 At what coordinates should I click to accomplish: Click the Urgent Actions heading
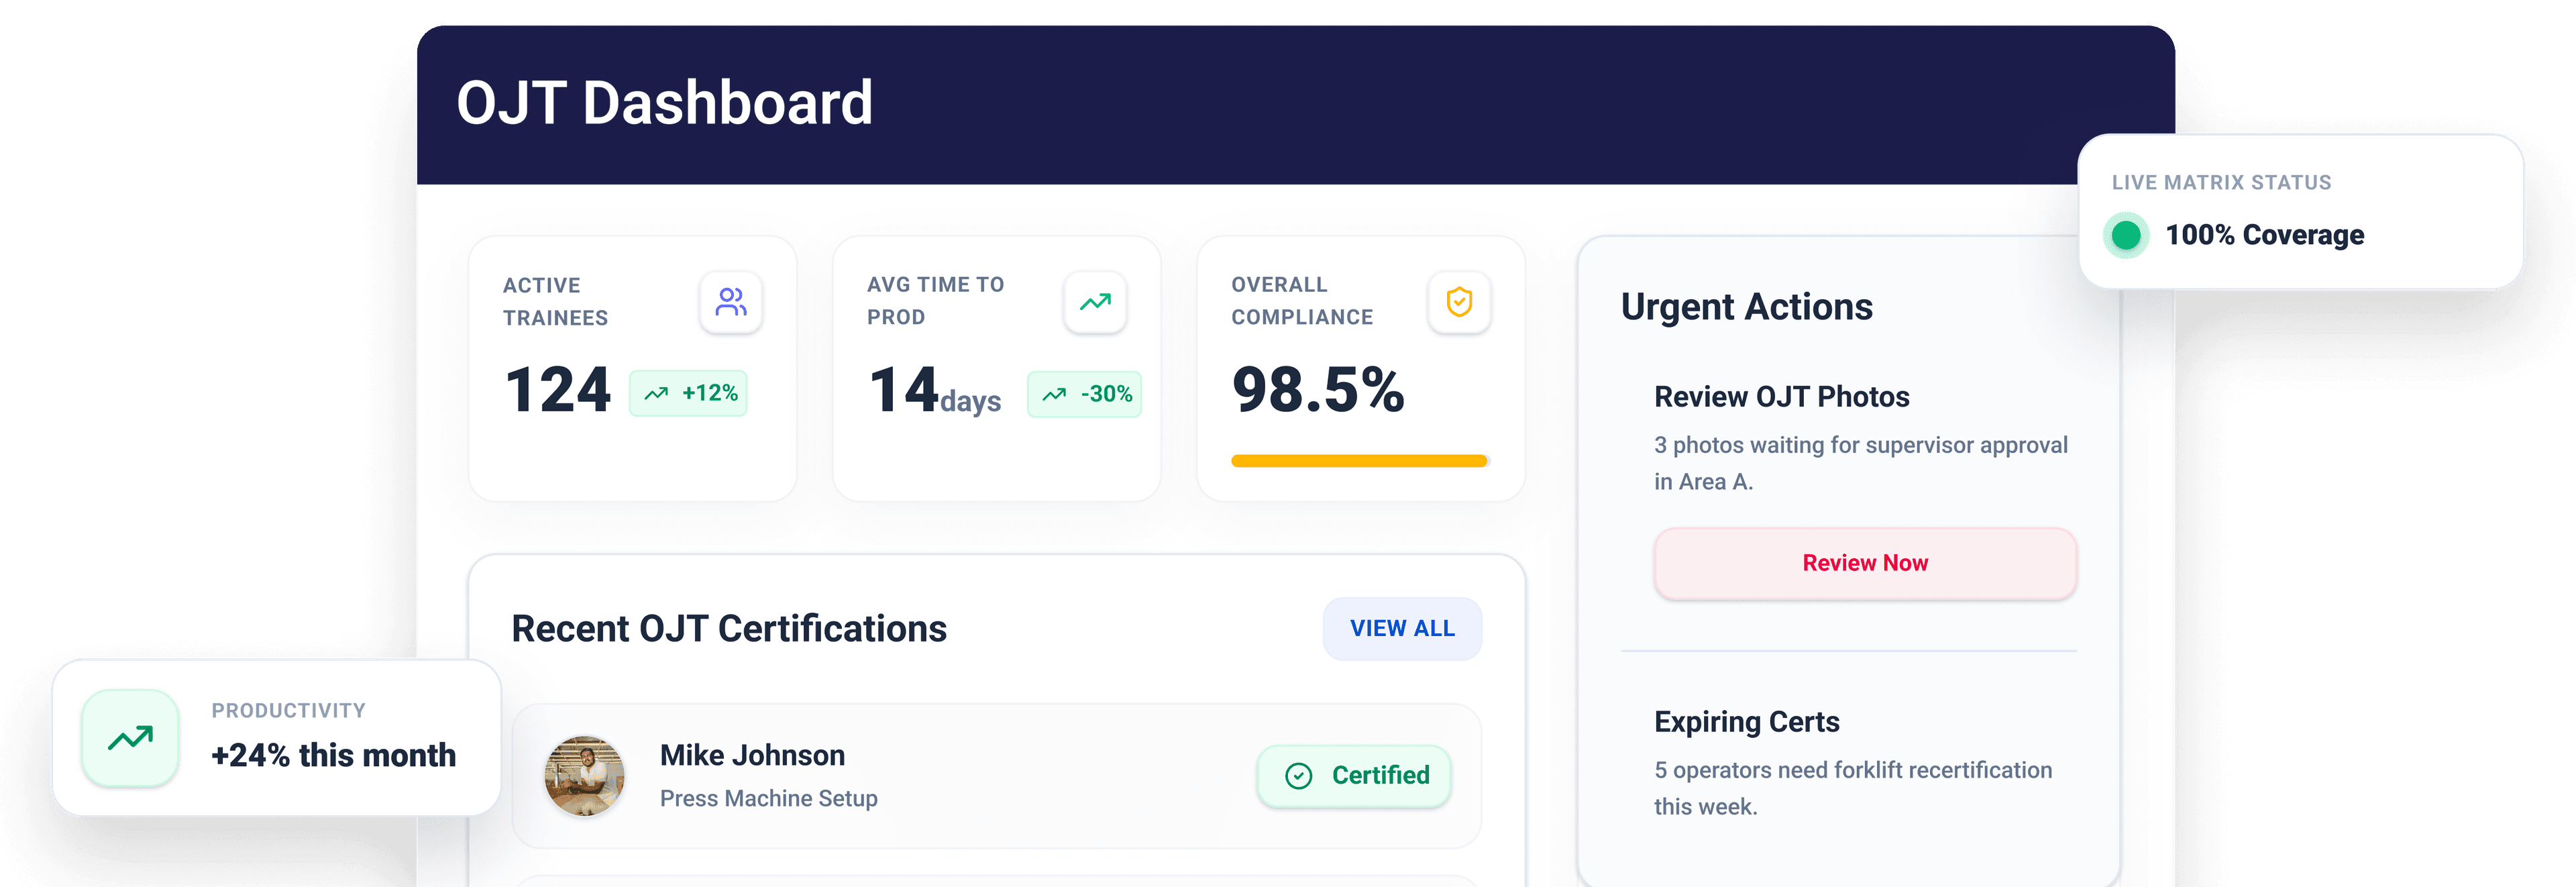pyautogui.click(x=1747, y=307)
